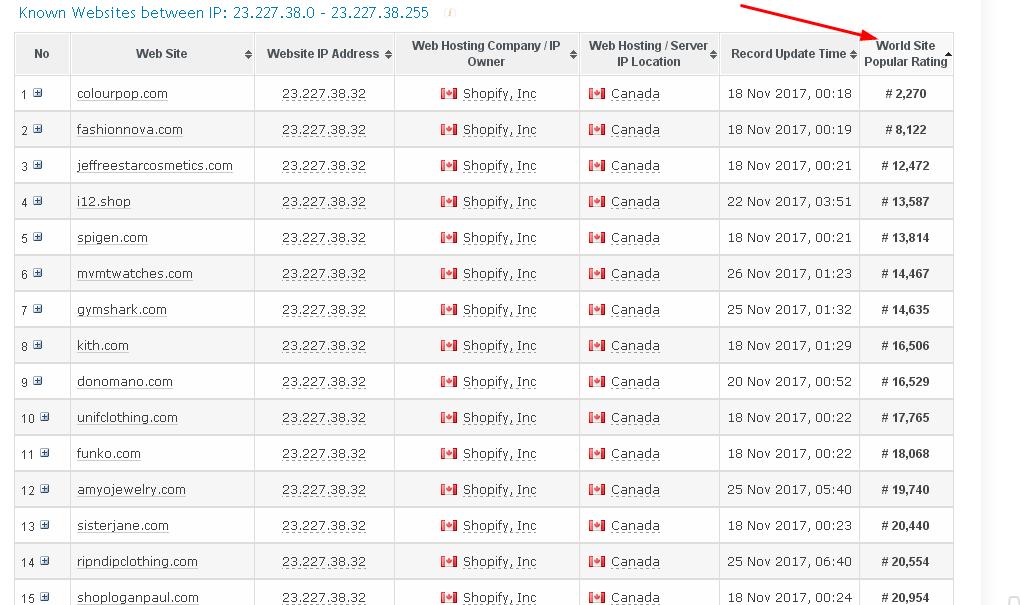
Task: Expand the plus icon for row 7
Action: tap(38, 309)
